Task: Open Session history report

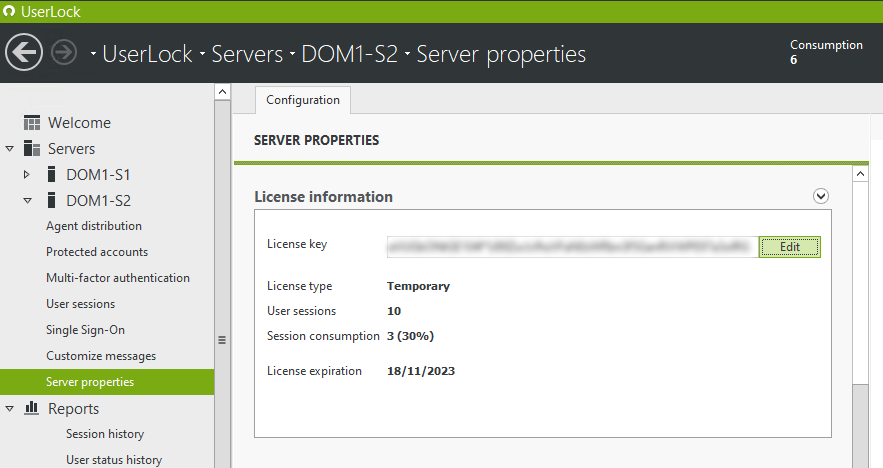Action: 105,434
